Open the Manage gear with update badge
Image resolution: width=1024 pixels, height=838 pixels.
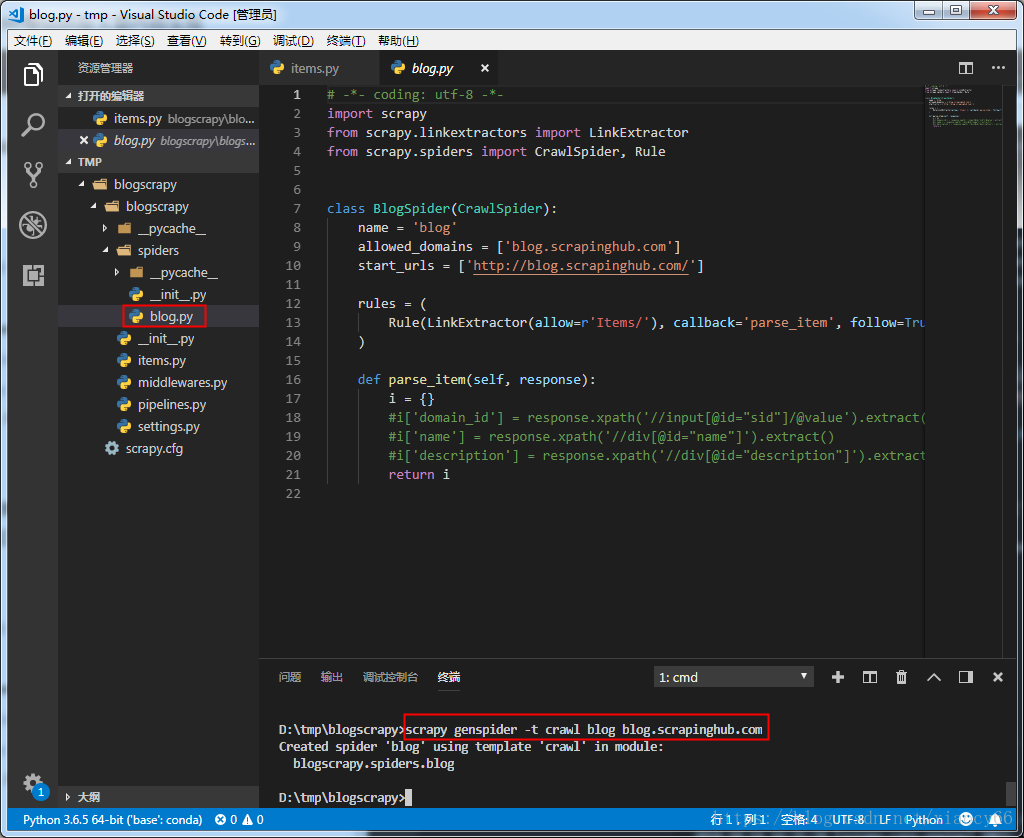[x=34, y=784]
